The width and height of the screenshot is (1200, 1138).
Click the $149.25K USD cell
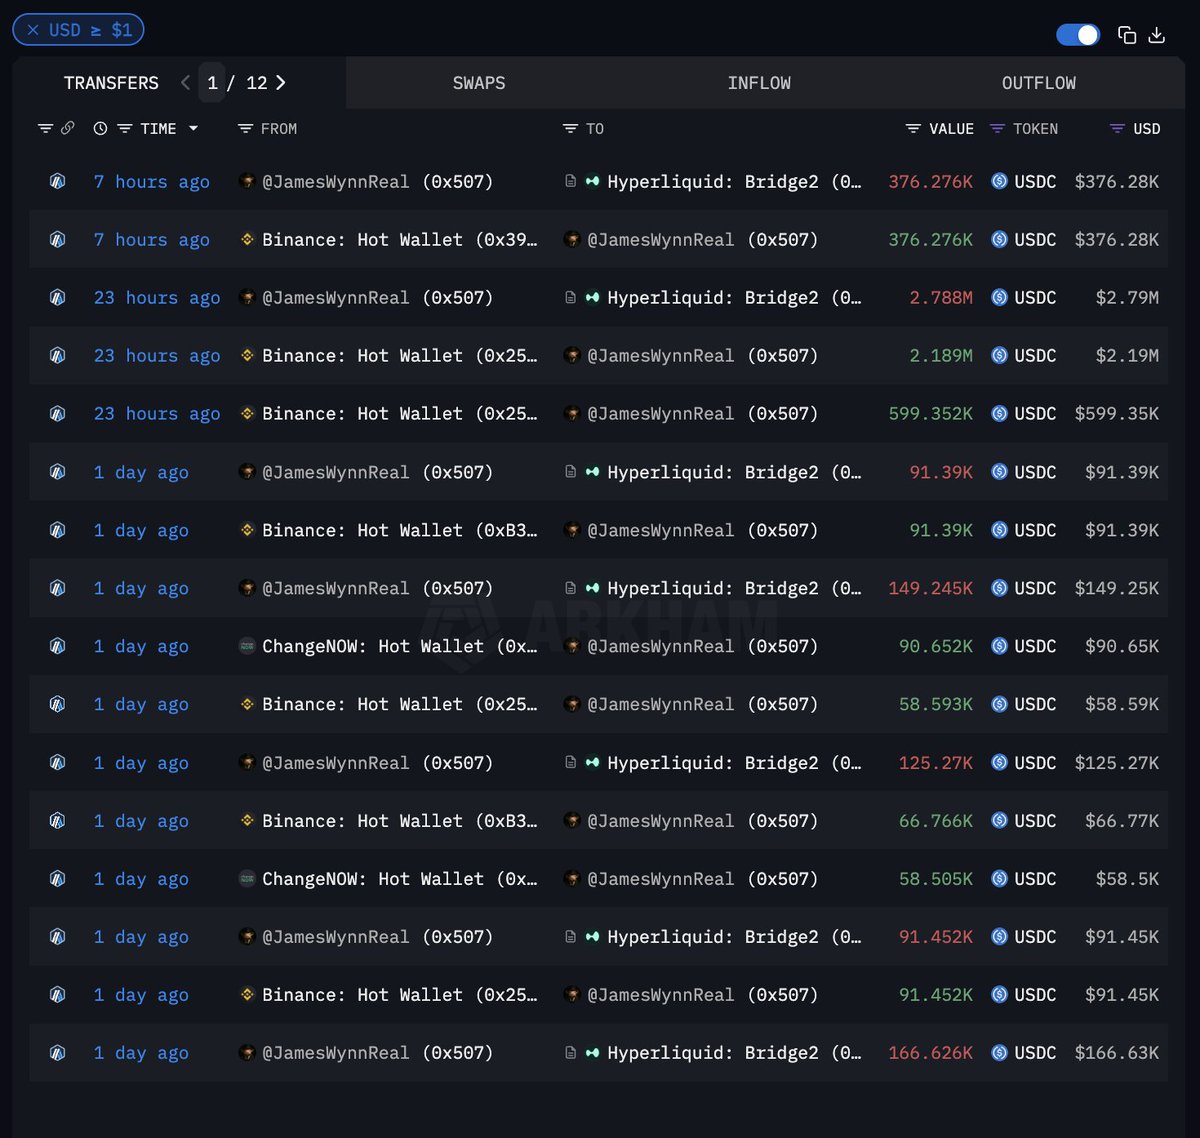(1117, 589)
